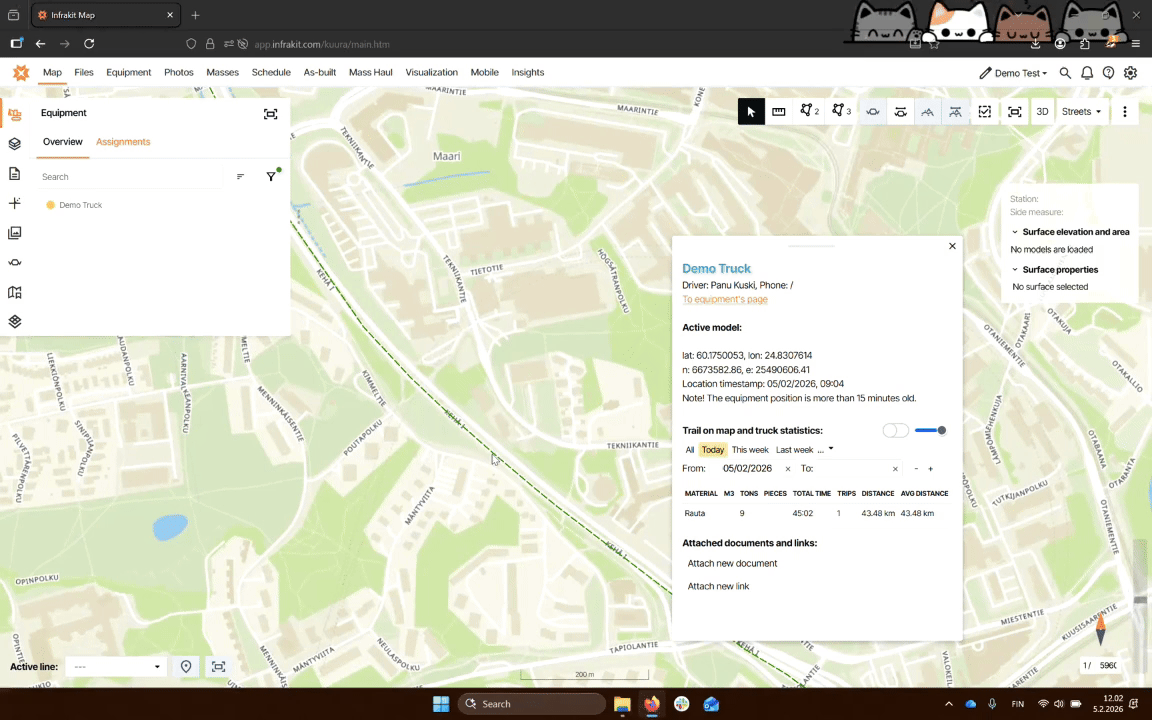Click the location pin button near Active line
This screenshot has height=720, width=1152.
186,667
